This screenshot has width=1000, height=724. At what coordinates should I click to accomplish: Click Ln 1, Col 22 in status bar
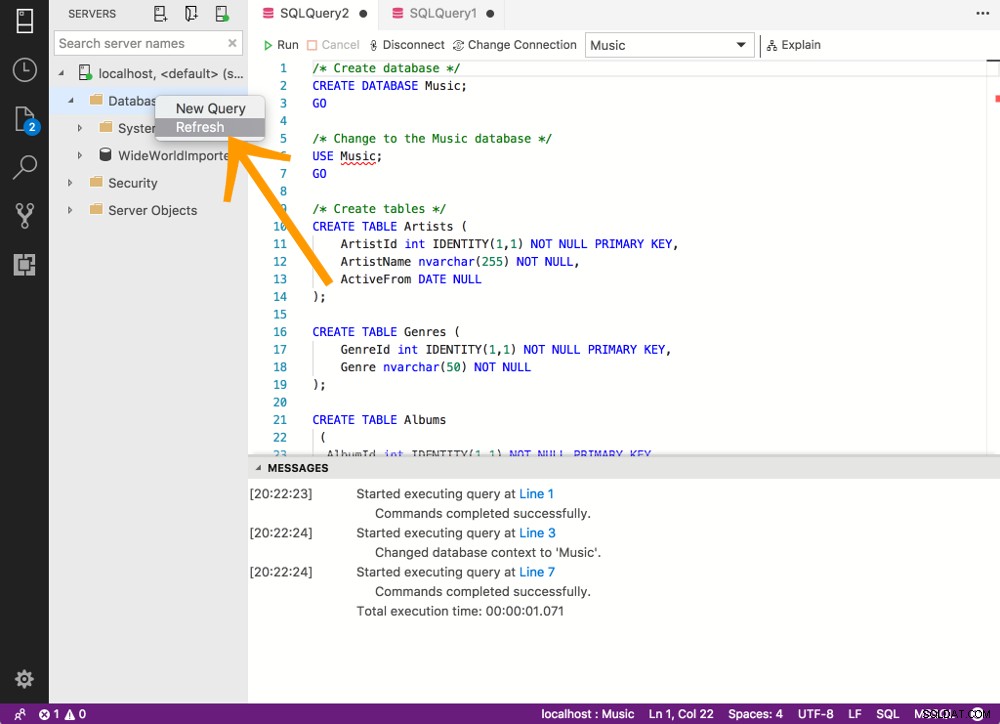click(680, 714)
